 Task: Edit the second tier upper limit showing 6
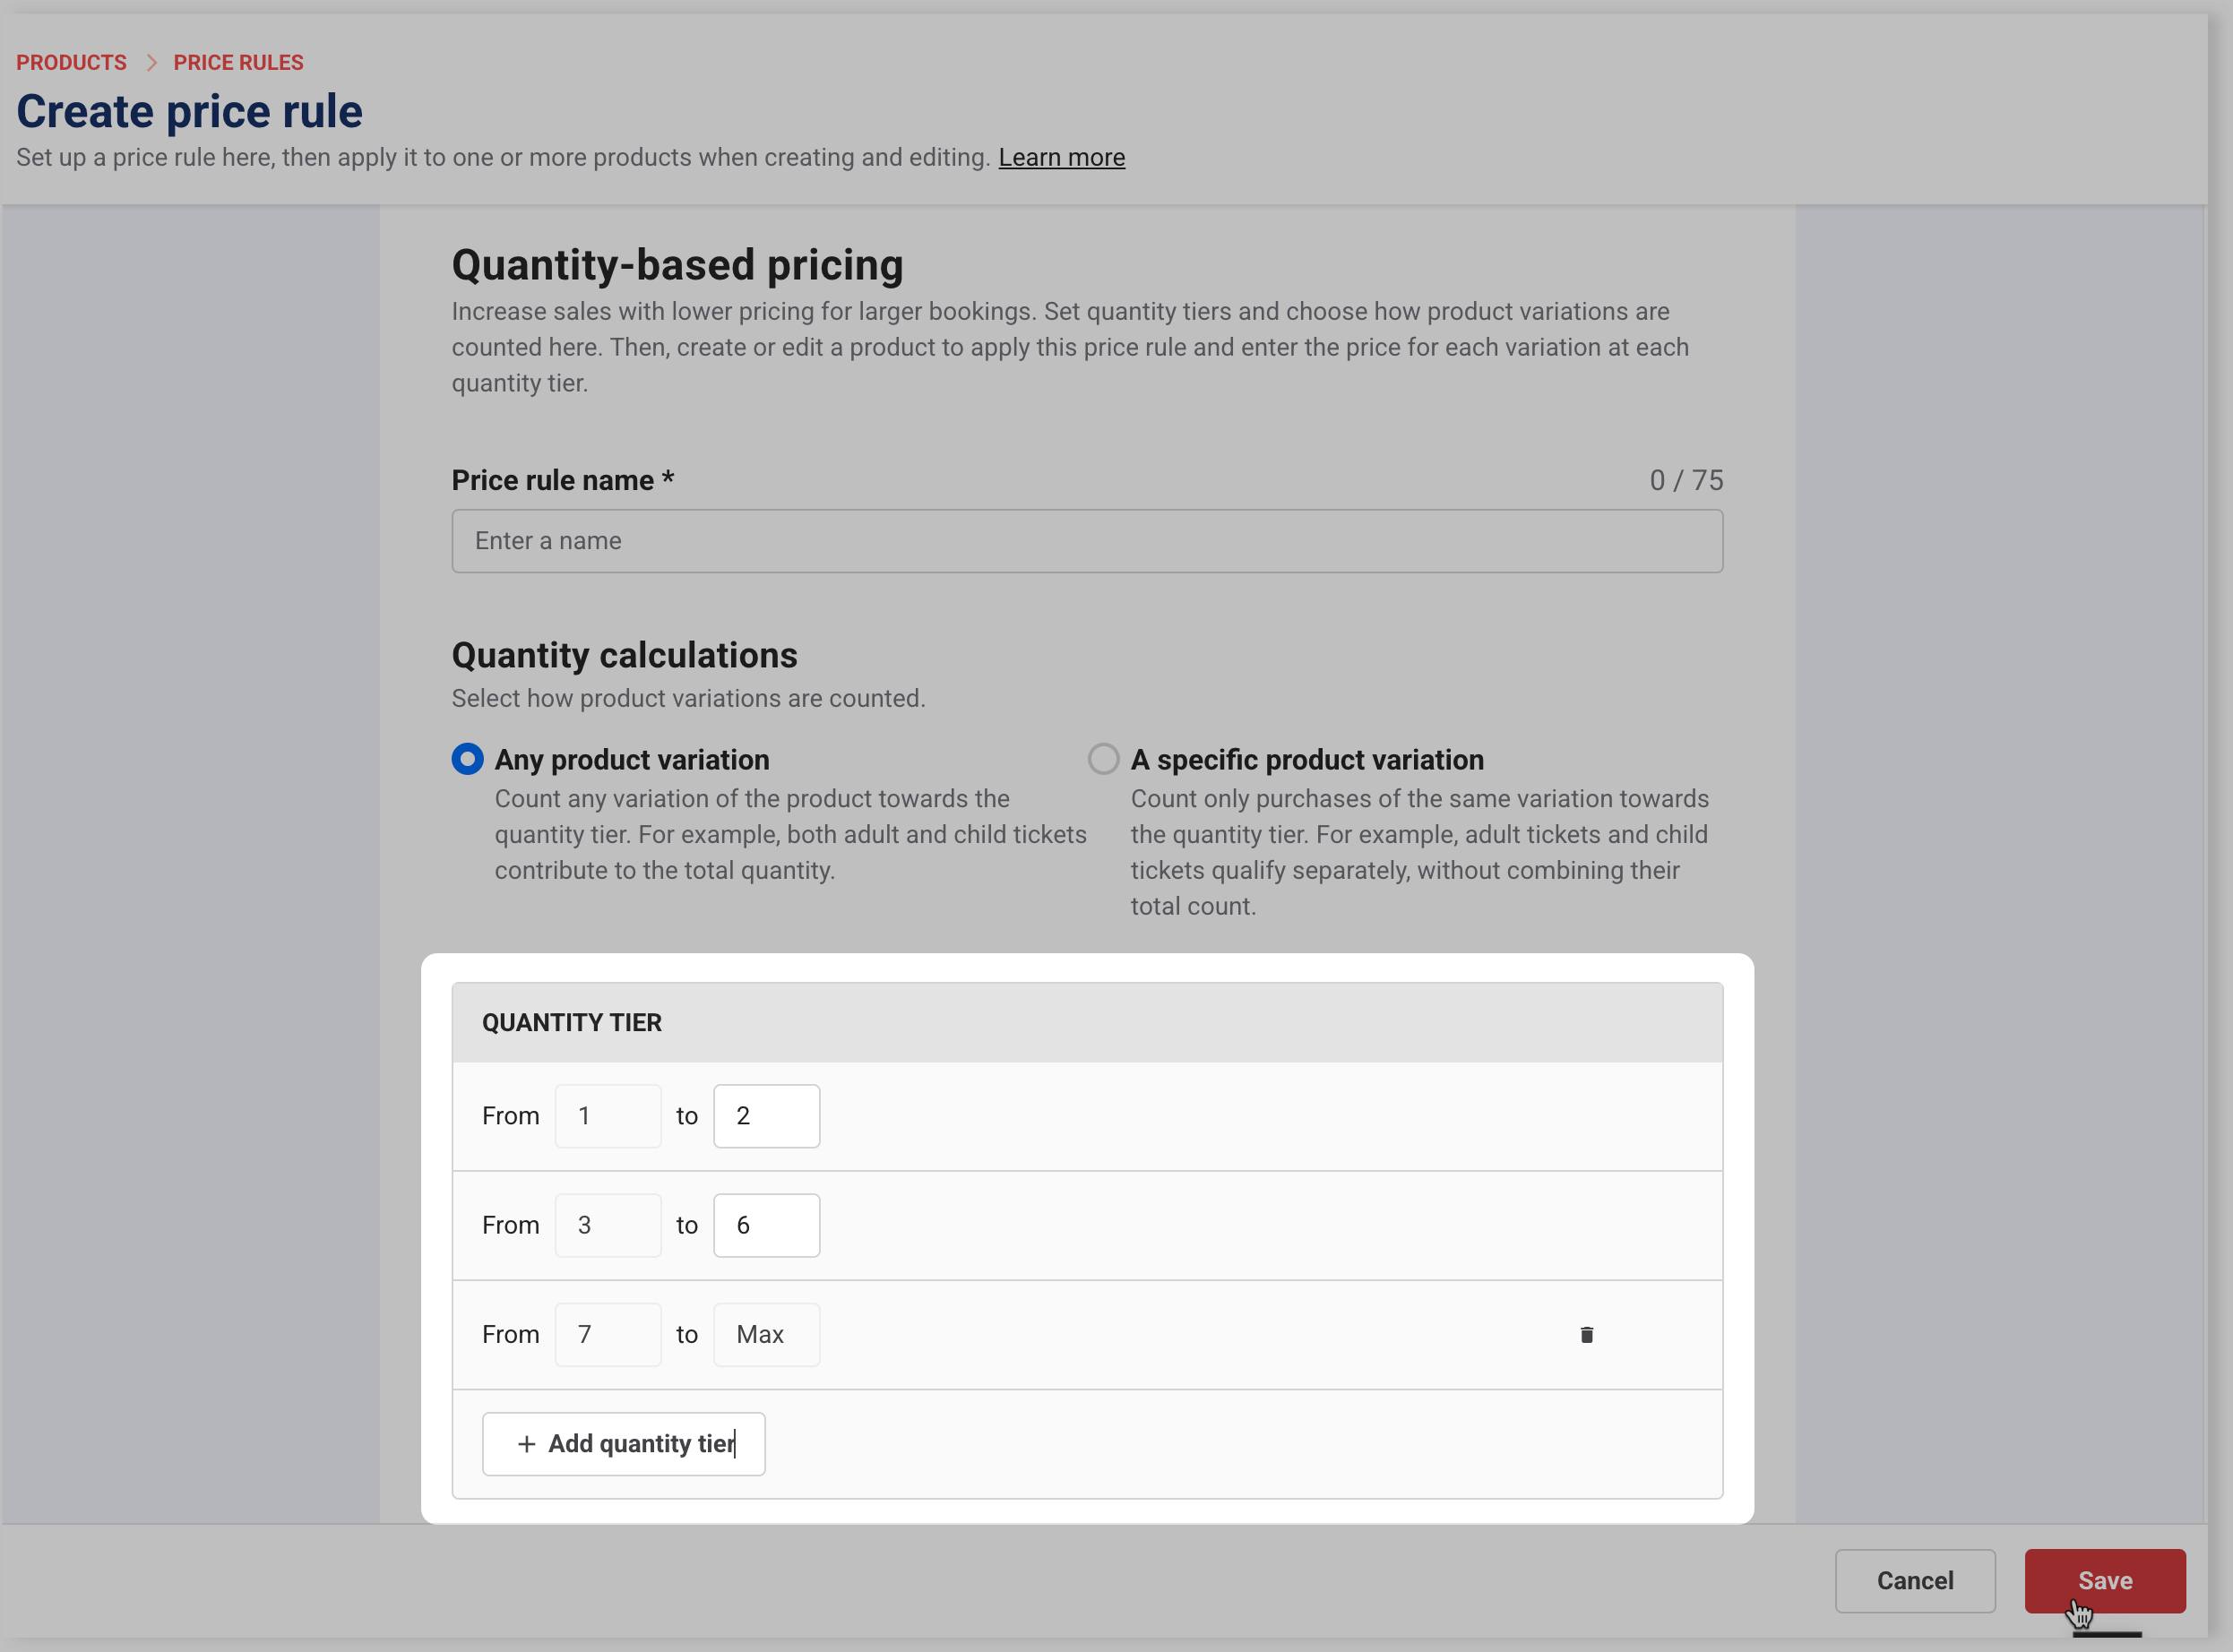(766, 1225)
